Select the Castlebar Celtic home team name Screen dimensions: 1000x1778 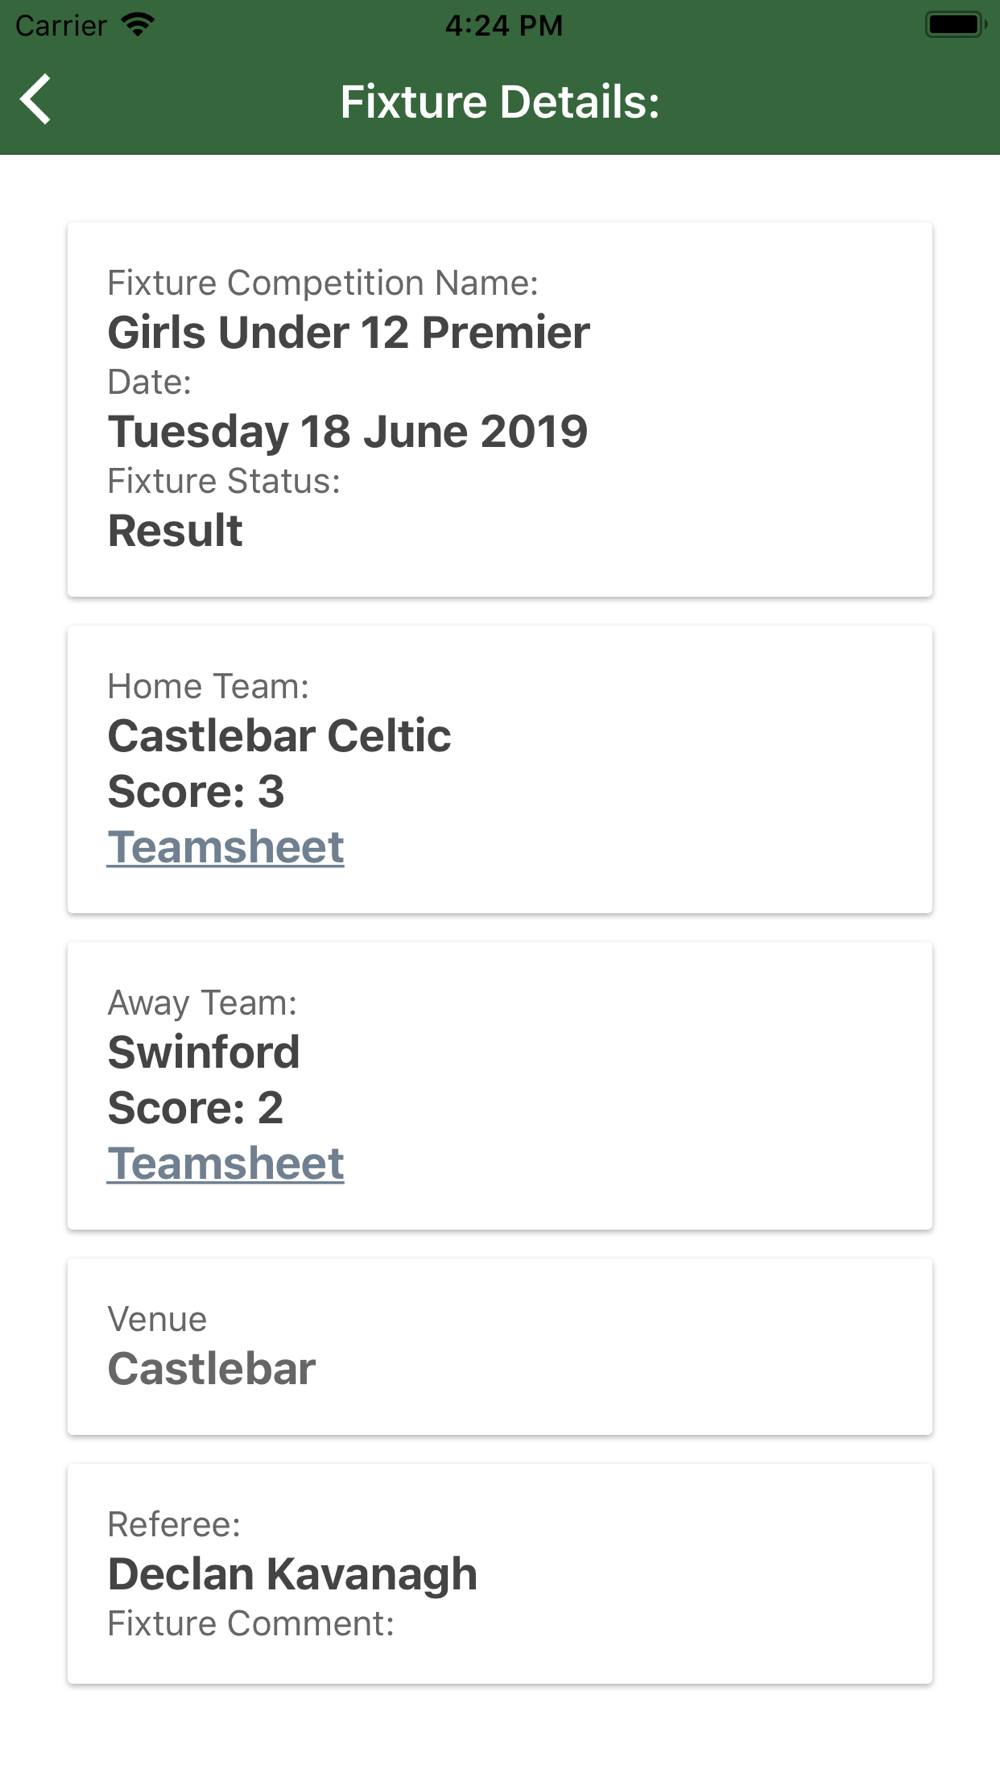click(x=279, y=736)
